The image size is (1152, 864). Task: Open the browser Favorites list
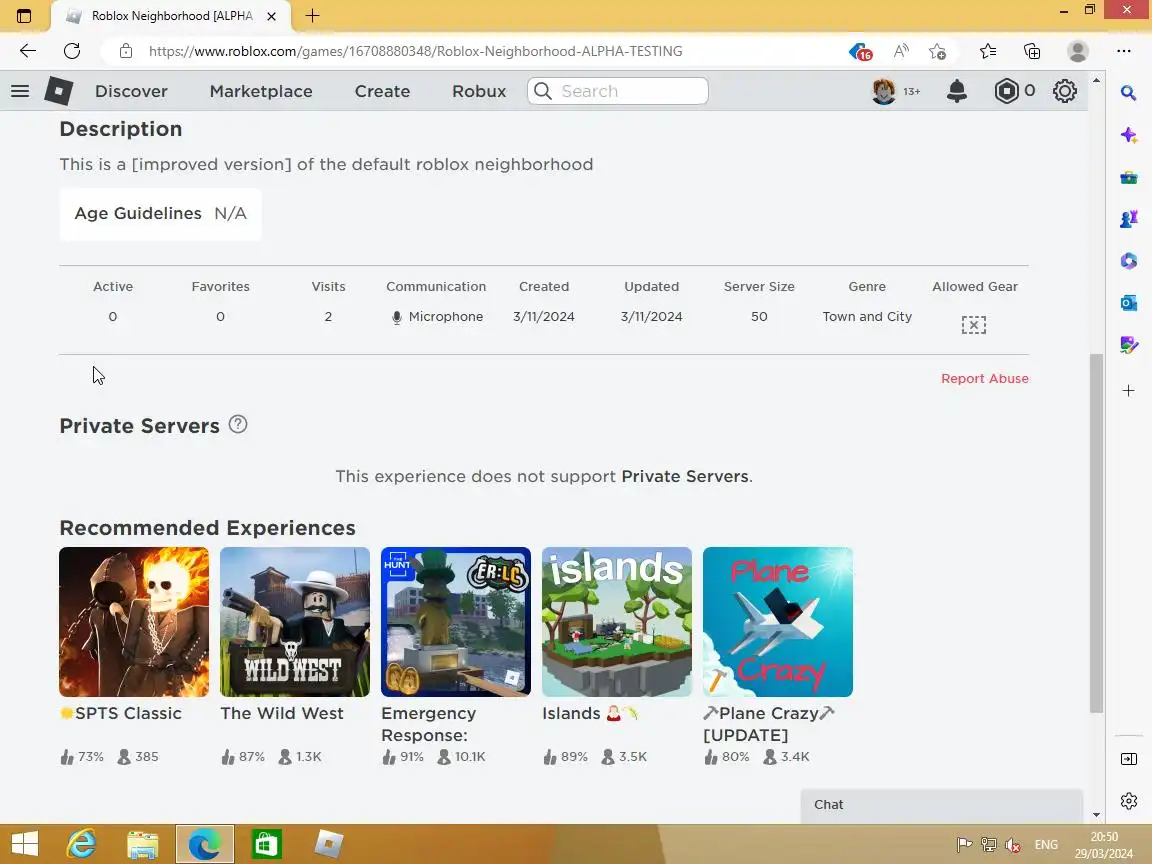pos(988,51)
